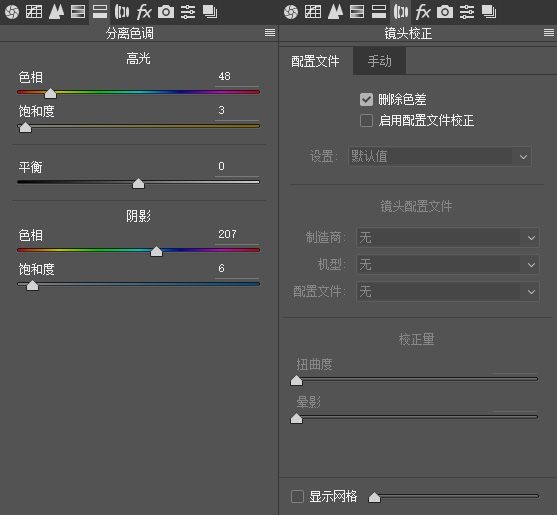Select Camera Calibration icon in right toolbar
The width and height of the screenshot is (557, 515).
click(x=445, y=12)
